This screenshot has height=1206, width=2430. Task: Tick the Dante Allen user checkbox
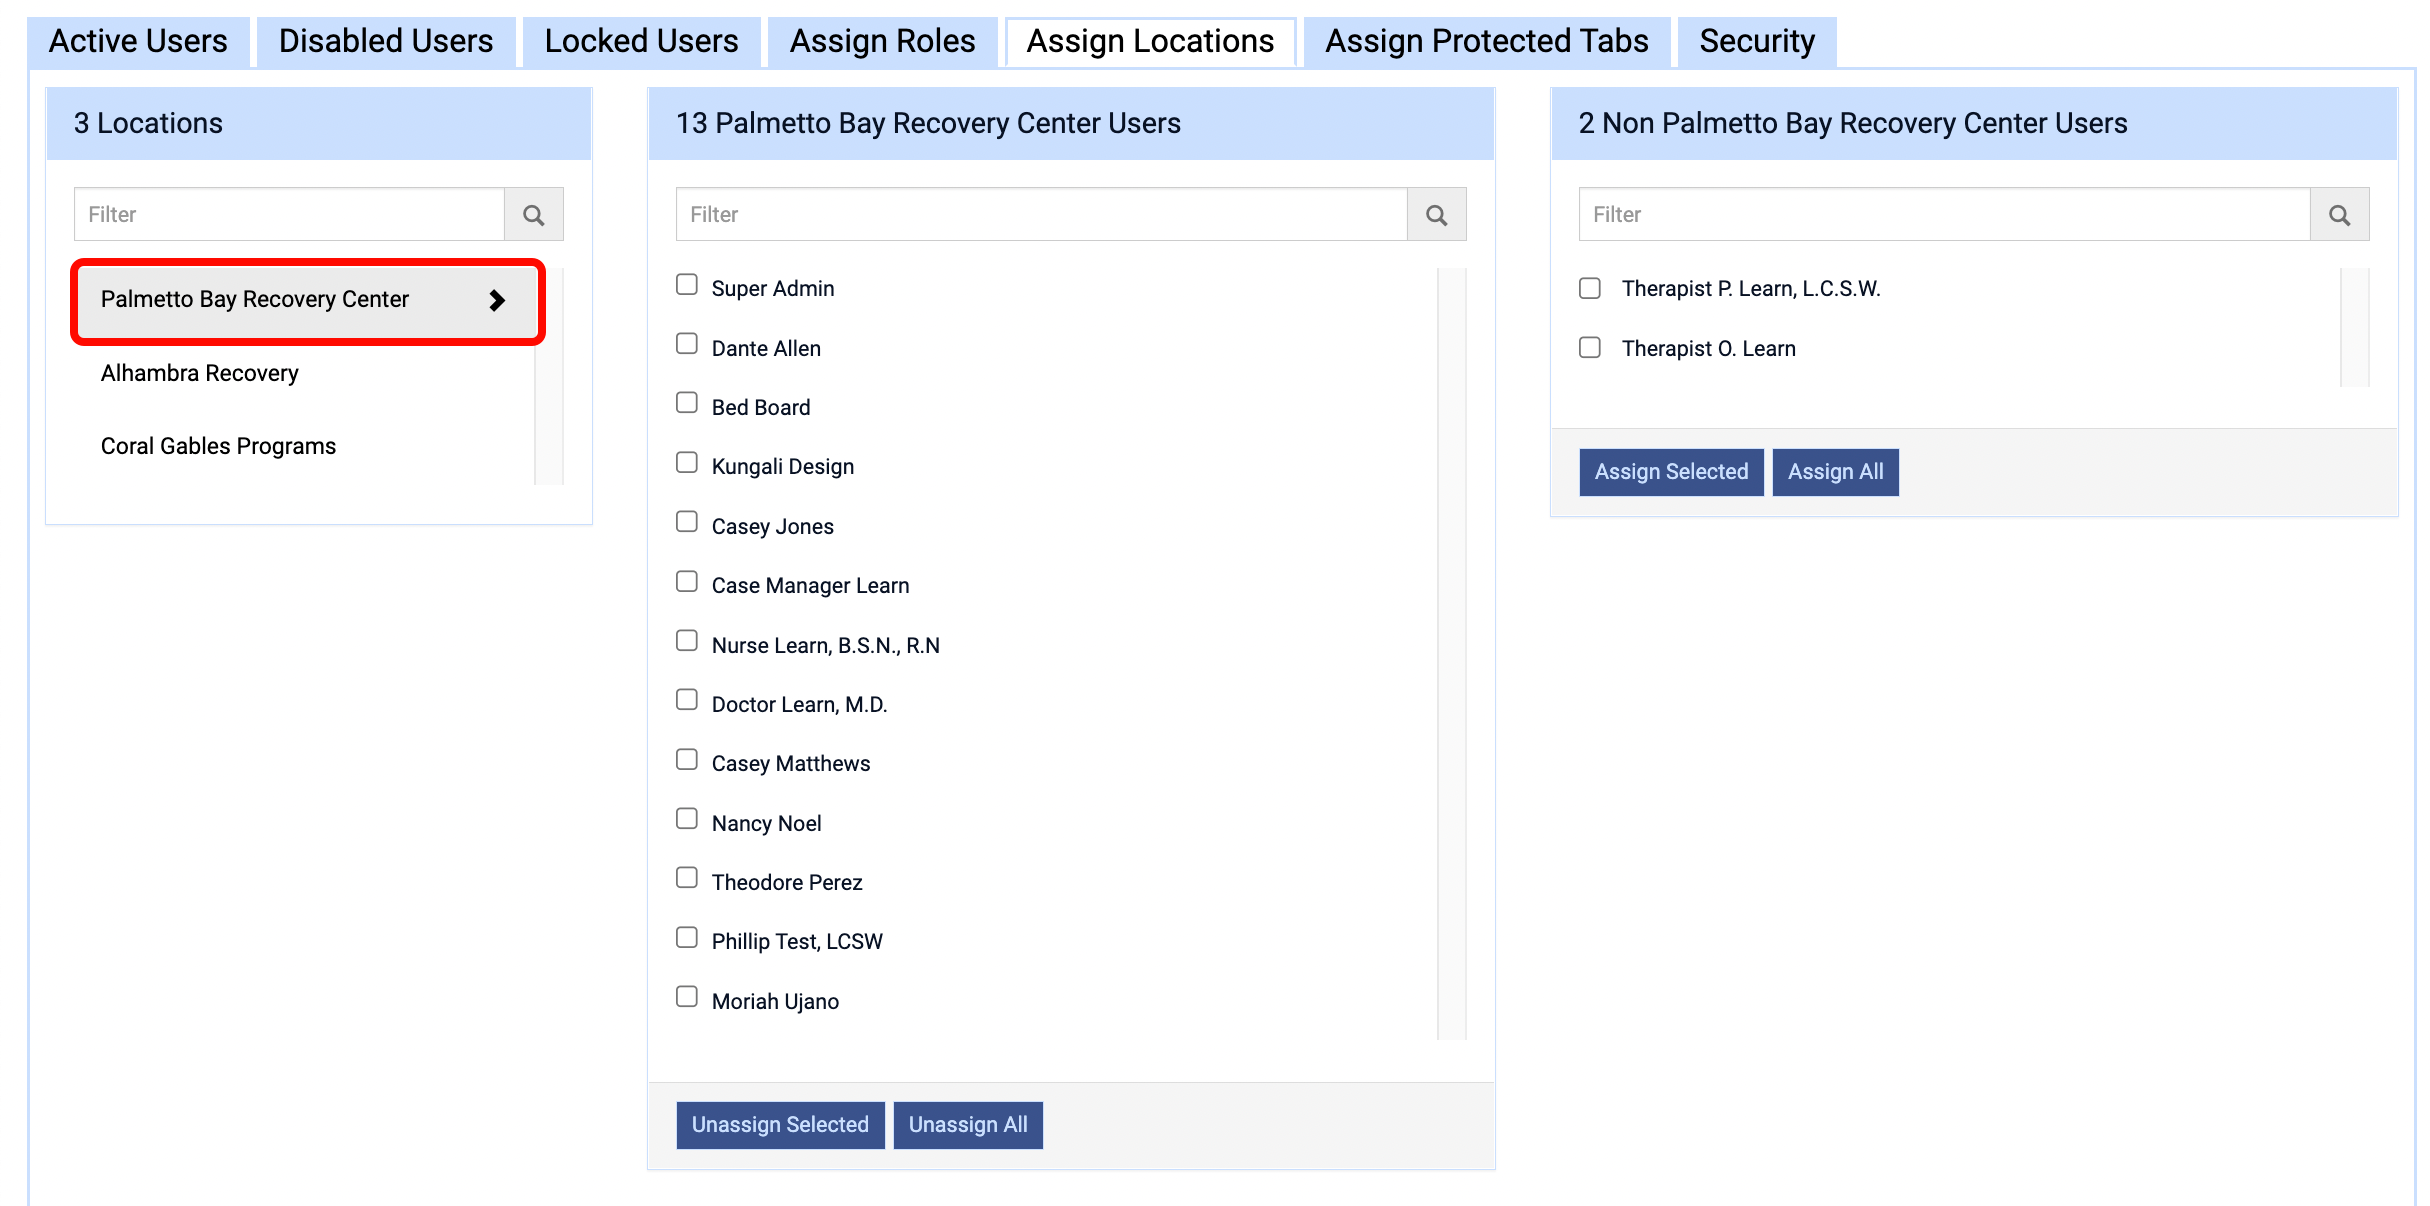tap(687, 344)
